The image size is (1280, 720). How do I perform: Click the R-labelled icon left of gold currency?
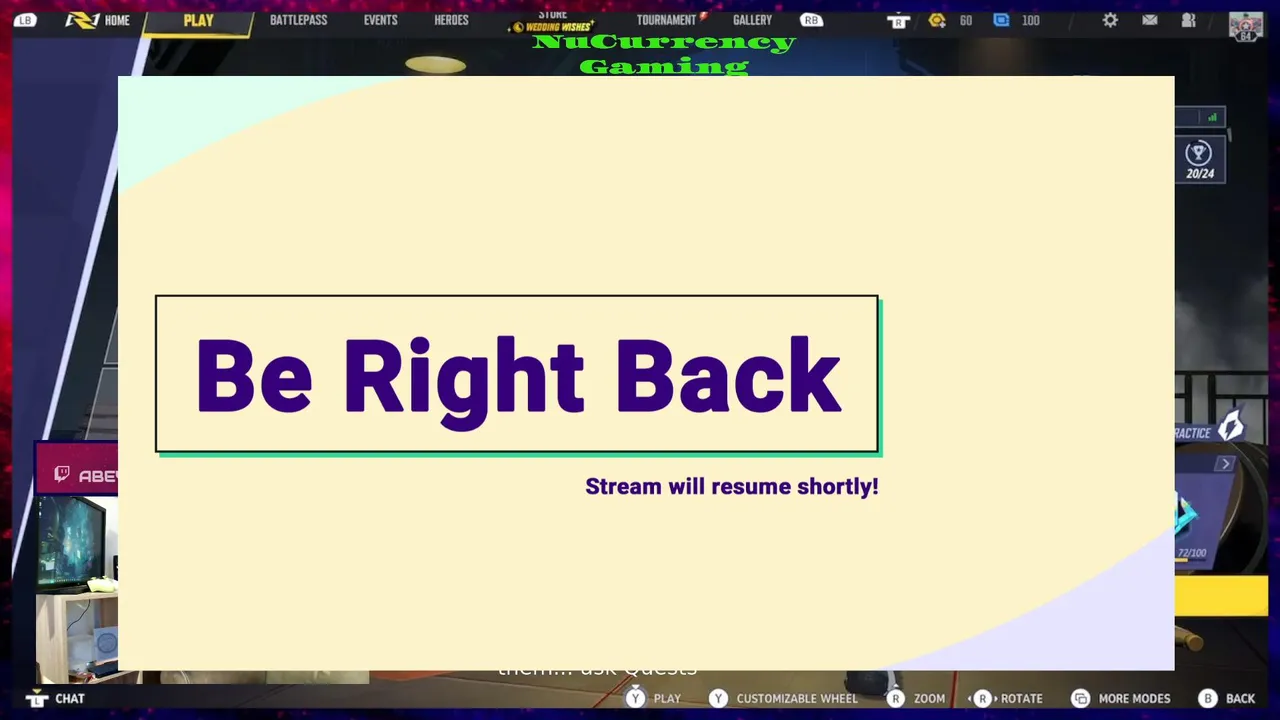tap(898, 20)
